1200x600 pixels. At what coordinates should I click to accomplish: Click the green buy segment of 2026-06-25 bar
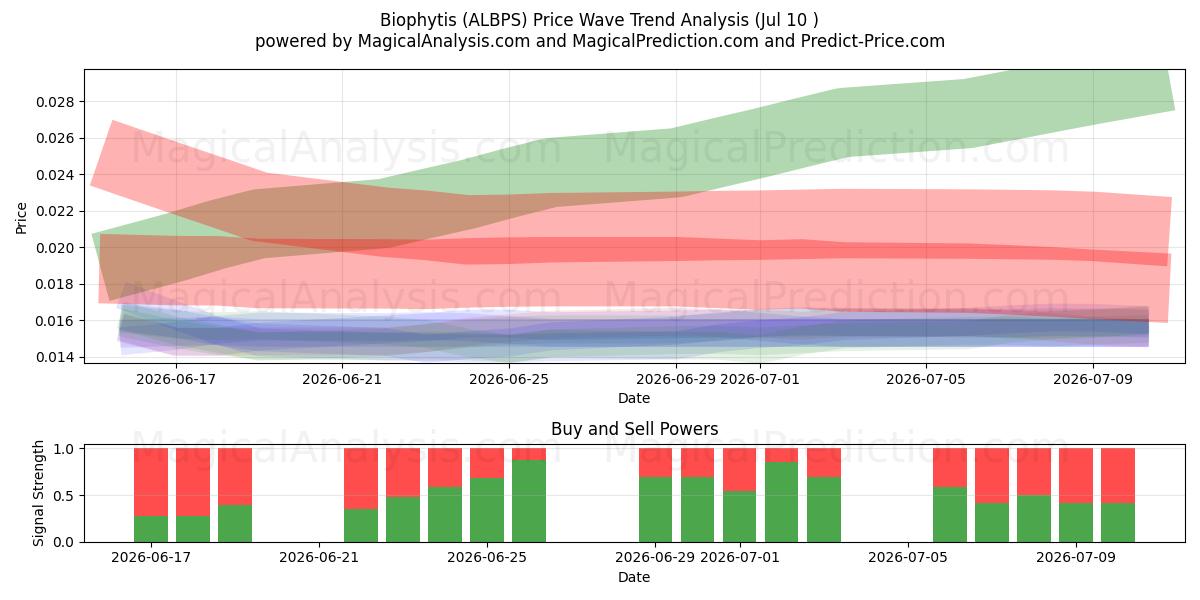(487, 510)
